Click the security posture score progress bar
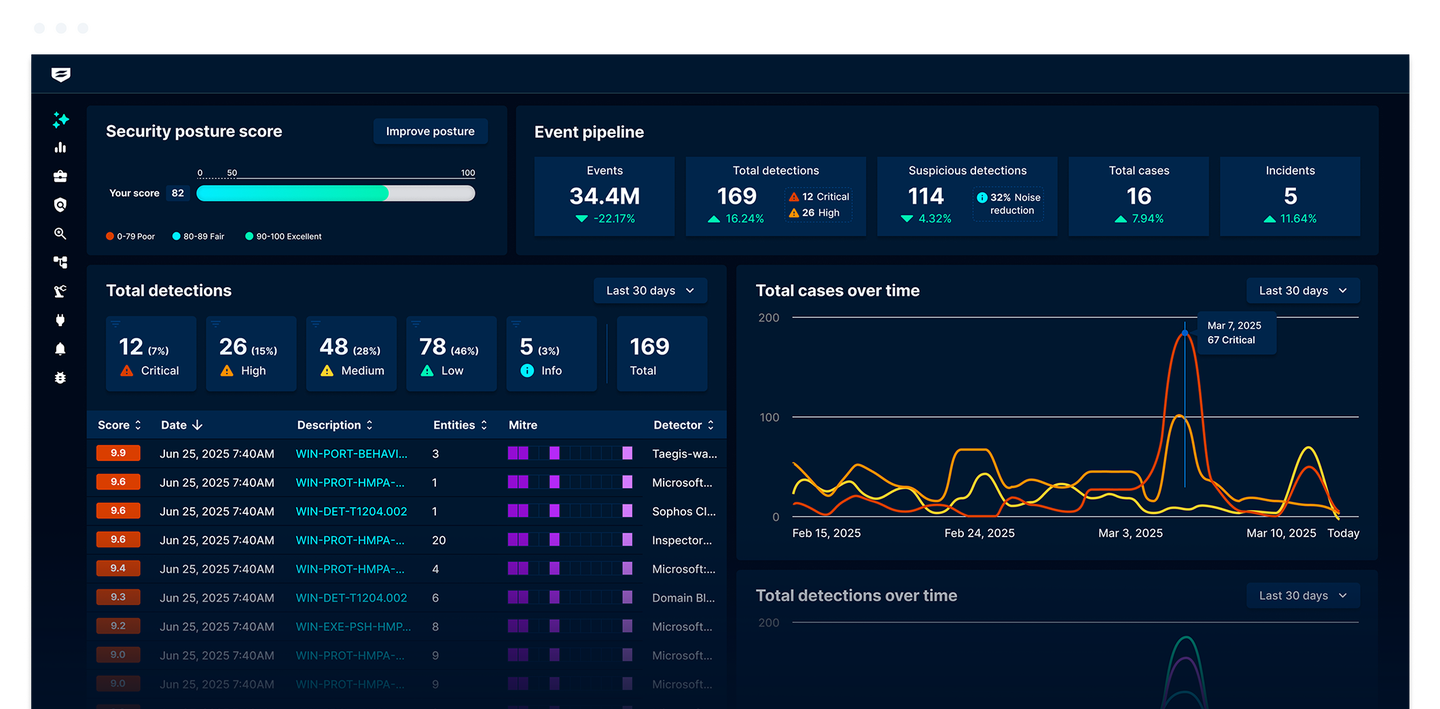The image size is (1440, 709). pos(335,193)
